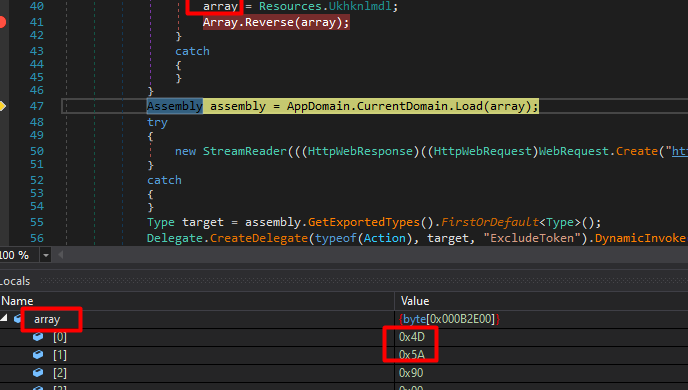688x390 pixels.
Task: Click the value 0x90
Action: pos(411,373)
